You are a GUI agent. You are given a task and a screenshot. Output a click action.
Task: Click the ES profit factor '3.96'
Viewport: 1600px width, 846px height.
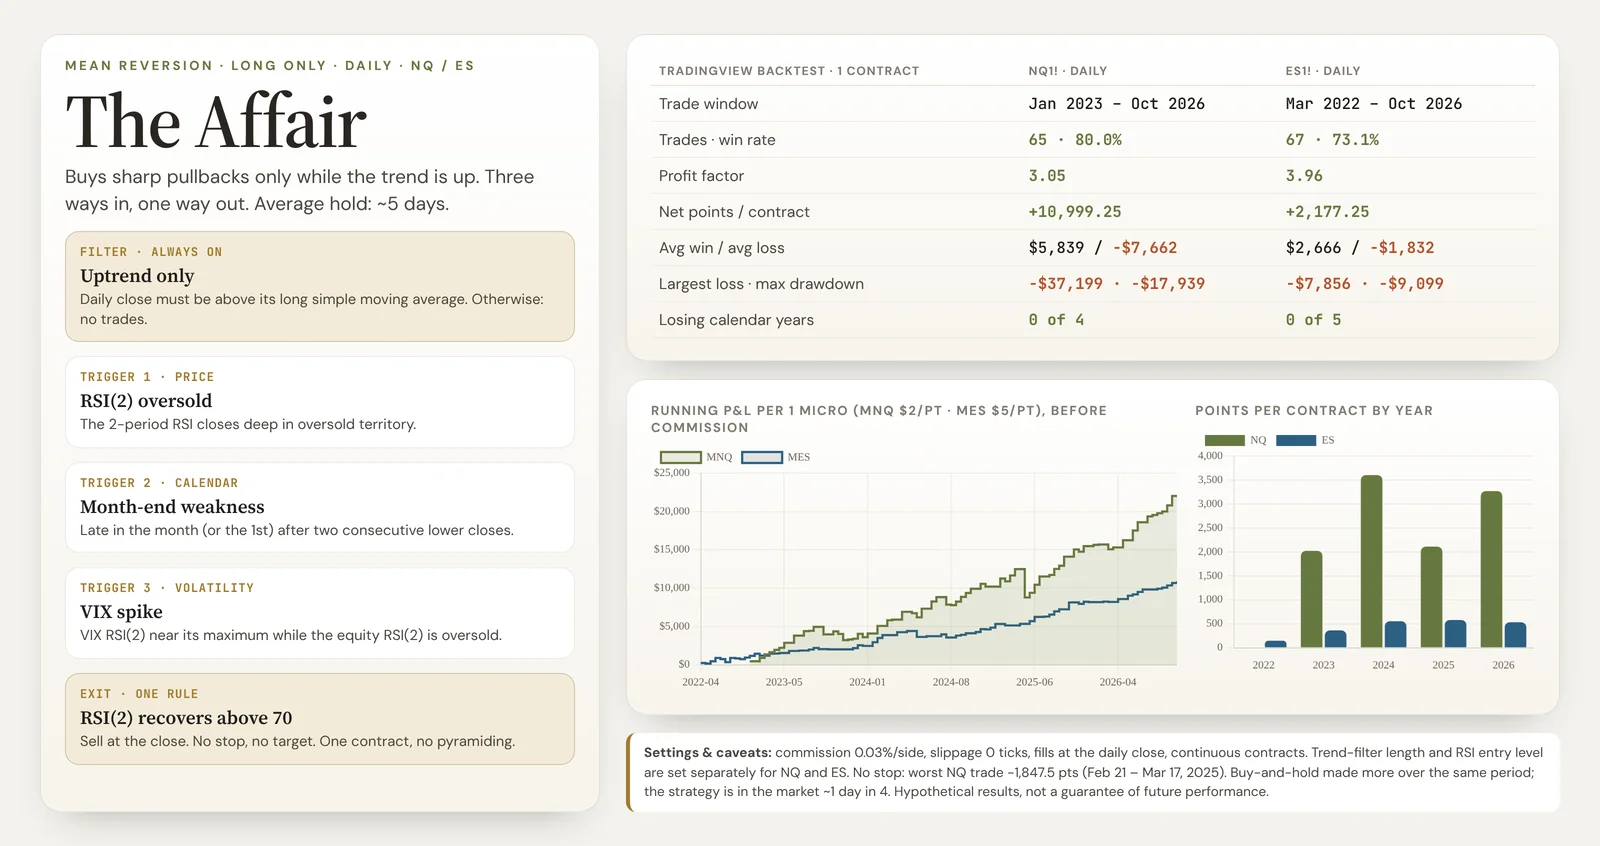click(1304, 176)
